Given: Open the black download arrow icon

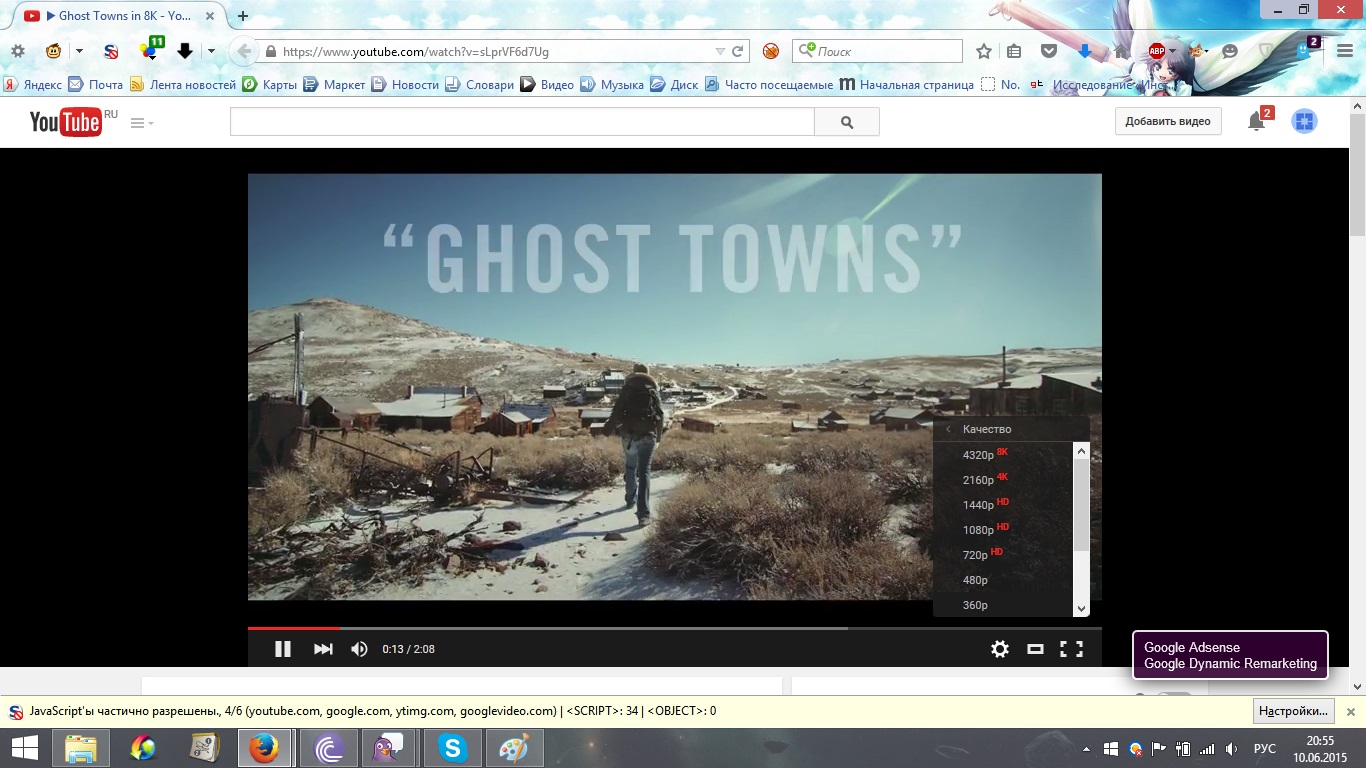Looking at the screenshot, I should 184,51.
